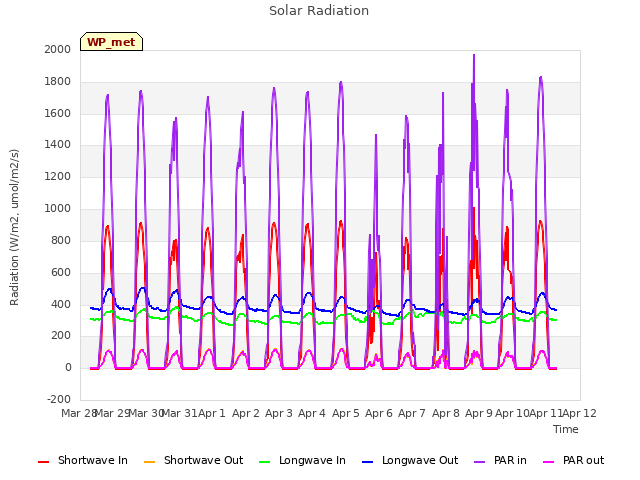
Task: Toggle the Longwave Out legend entry
Action: click(x=410, y=460)
